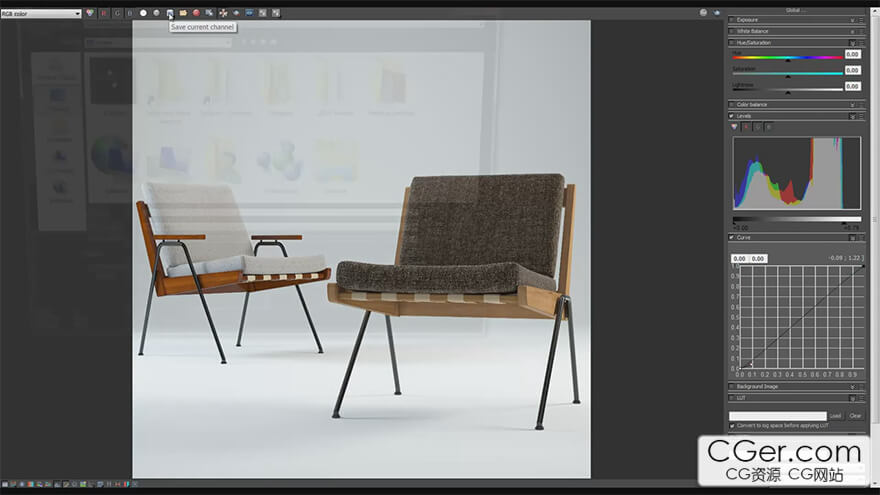Open the Levels options menu icon
This screenshot has height=495, width=880.
click(x=861, y=116)
